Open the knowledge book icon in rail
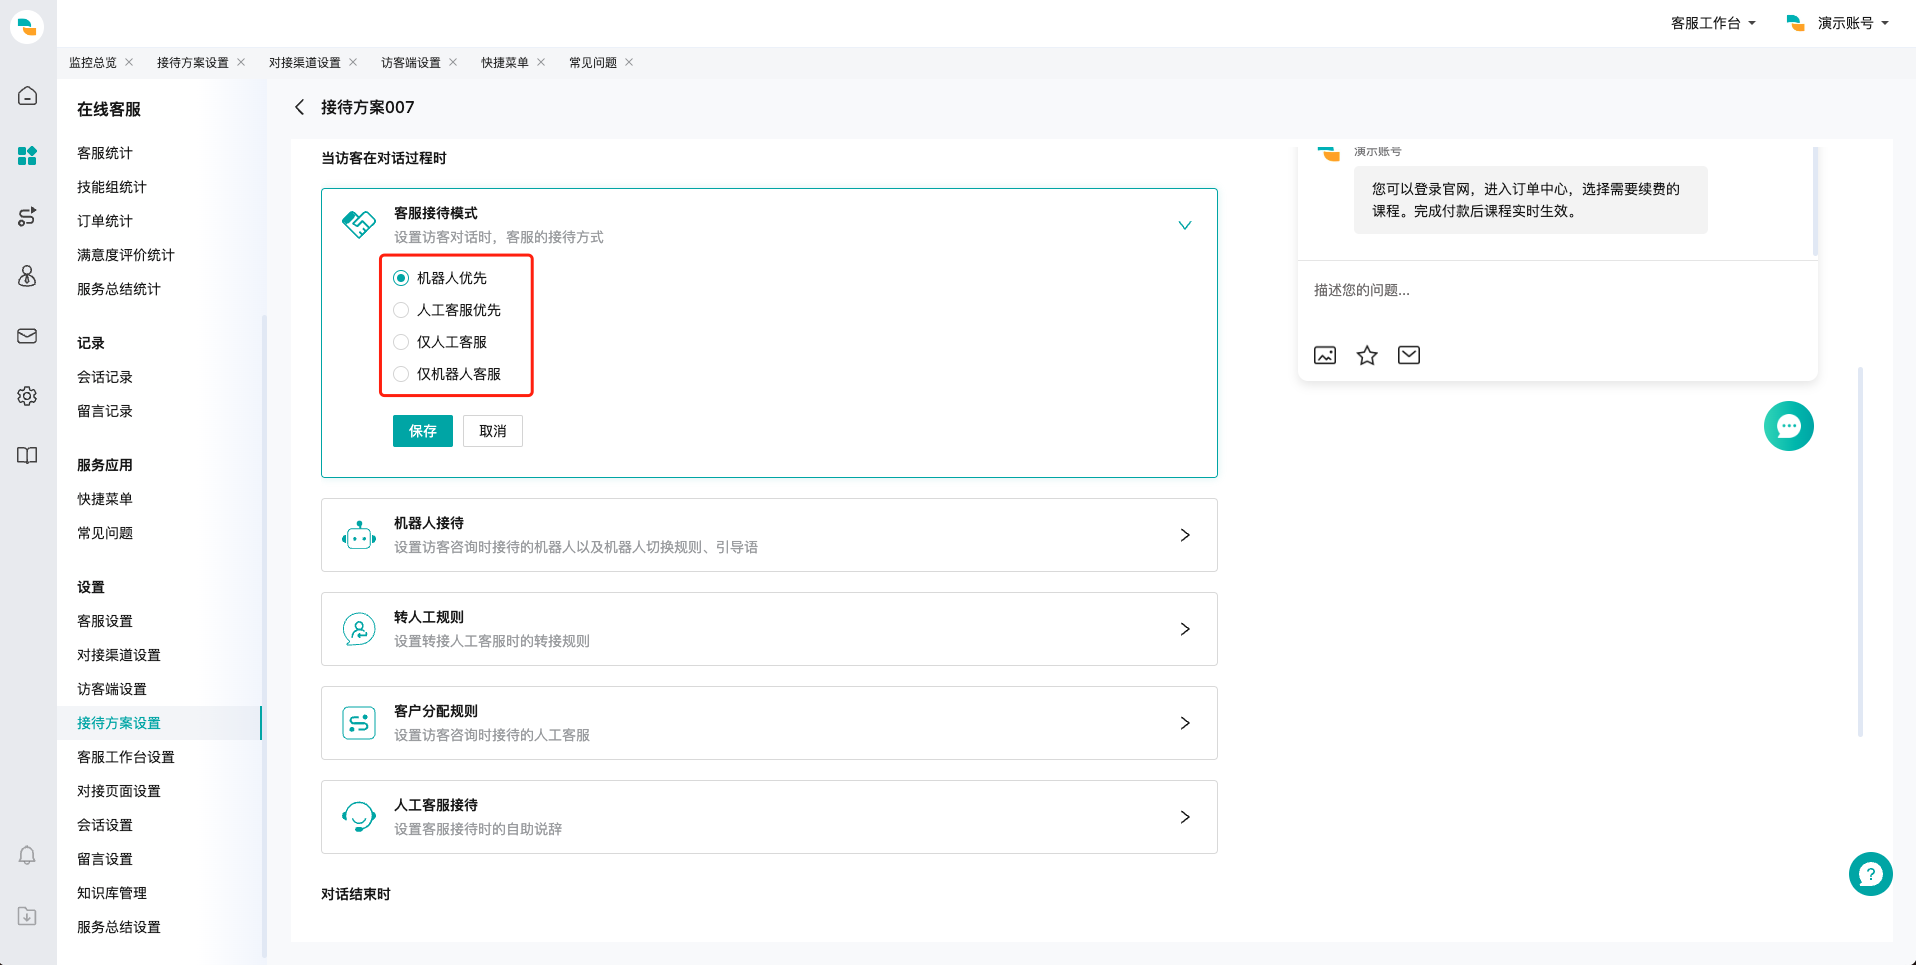This screenshot has height=965, width=1916. pyautogui.click(x=27, y=456)
